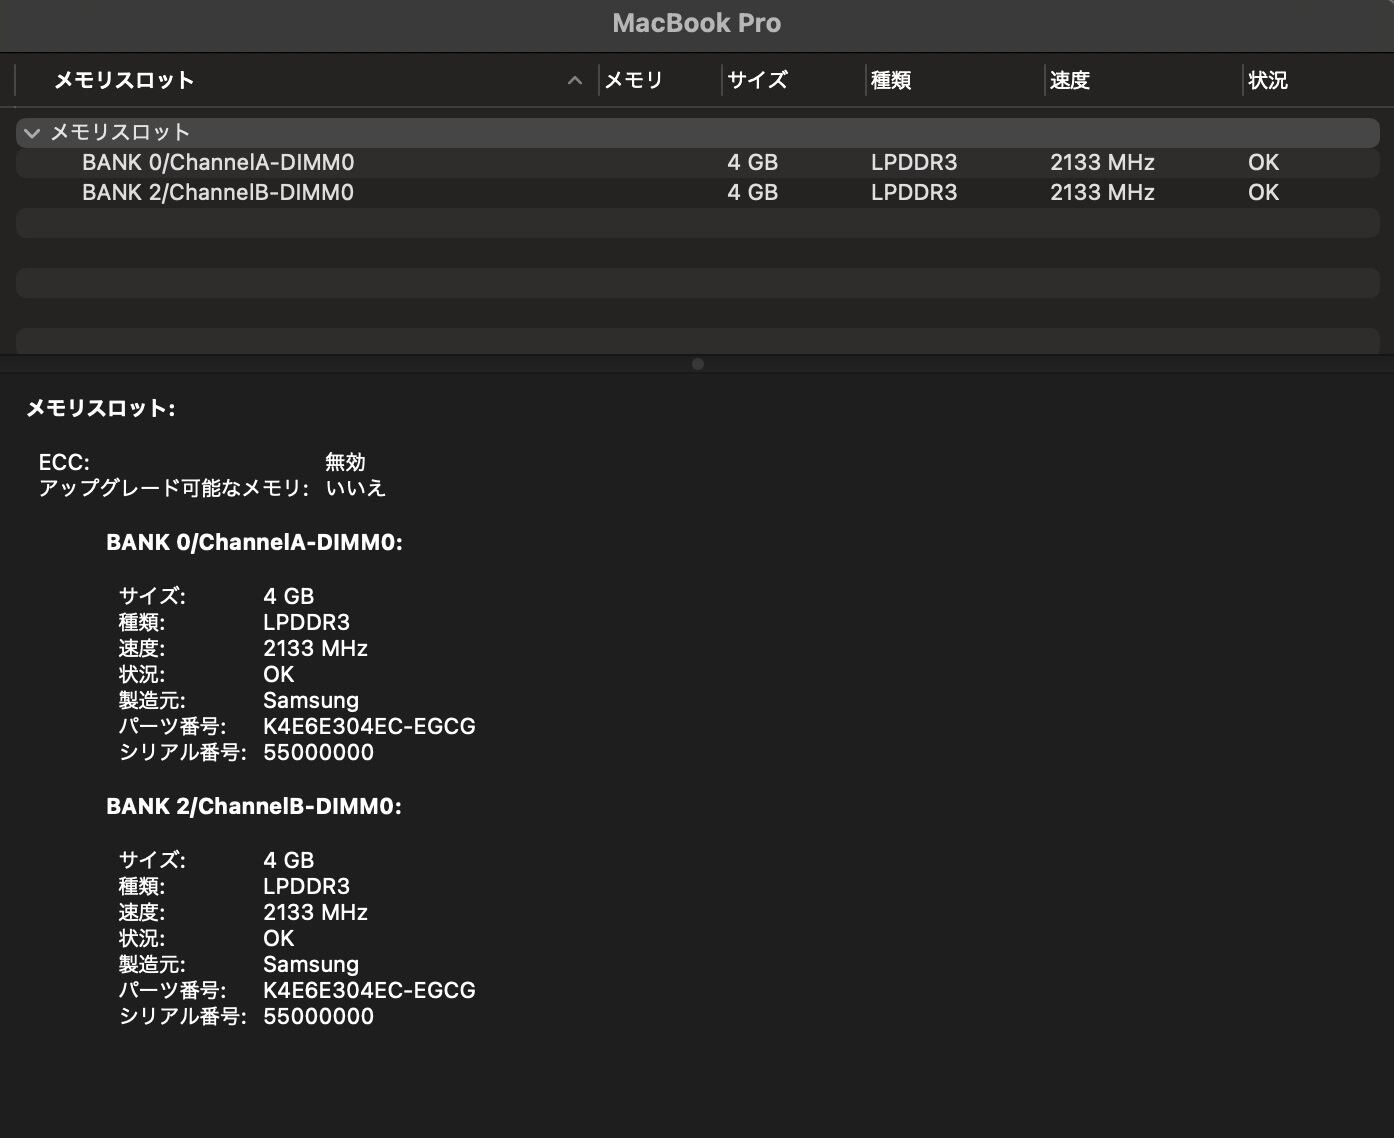
Task: Click the sort arrow in メモリスロット header
Action: click(574, 80)
